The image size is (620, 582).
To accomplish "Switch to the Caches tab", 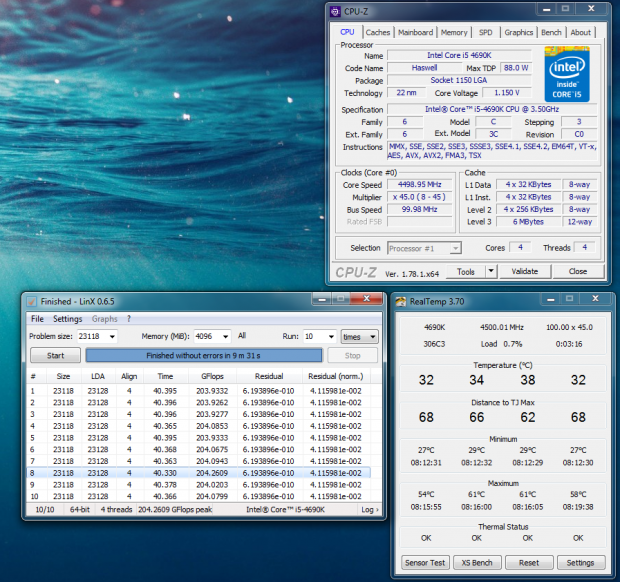I will click(378, 32).
